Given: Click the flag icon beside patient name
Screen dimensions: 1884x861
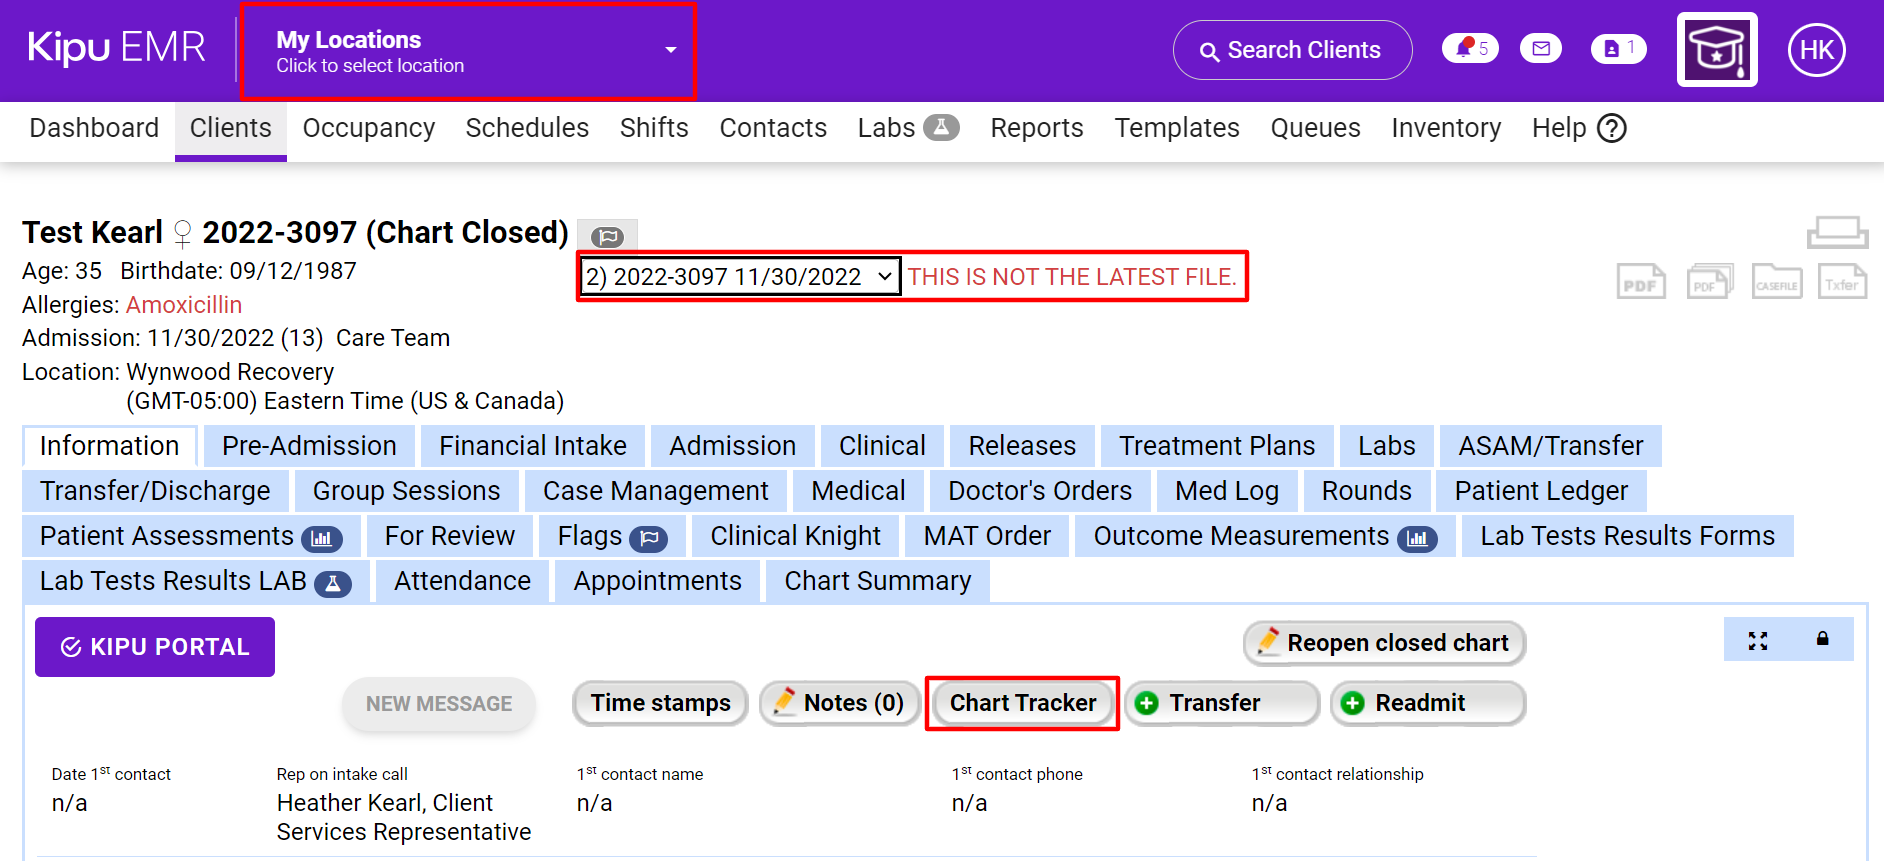Looking at the screenshot, I should 607,237.
